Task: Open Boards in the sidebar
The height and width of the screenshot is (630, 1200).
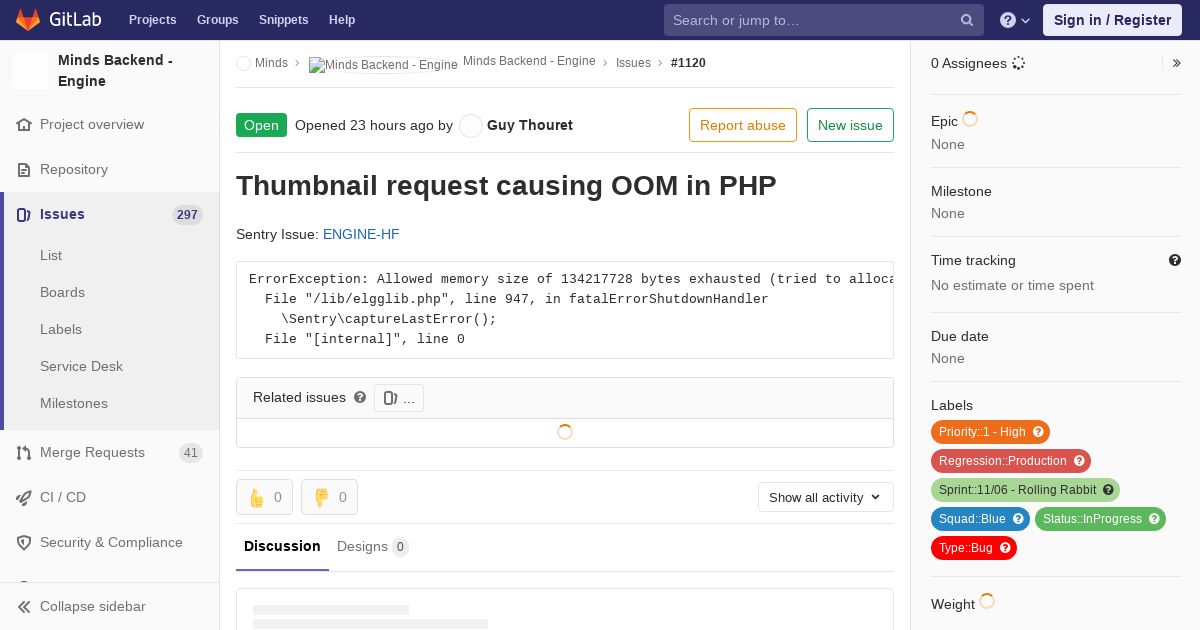Action: point(62,292)
